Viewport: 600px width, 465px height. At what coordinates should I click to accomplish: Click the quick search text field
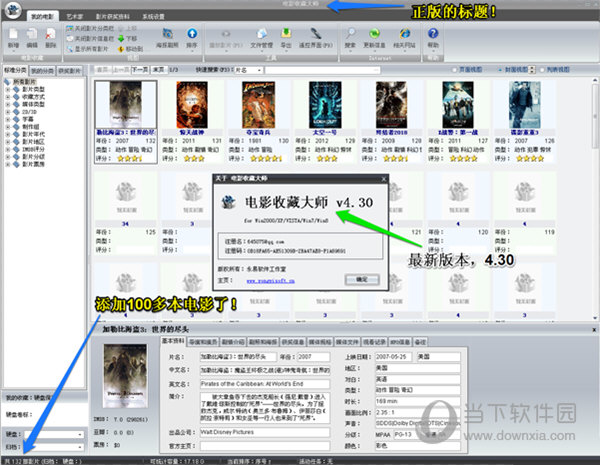[323, 70]
